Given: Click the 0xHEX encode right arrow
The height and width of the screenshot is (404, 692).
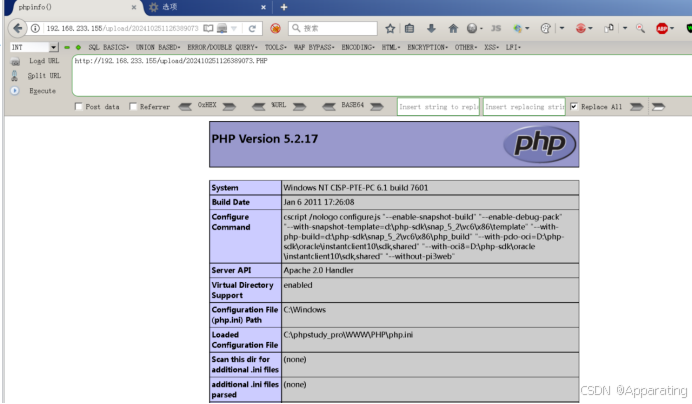Looking at the screenshot, I should point(229,107).
